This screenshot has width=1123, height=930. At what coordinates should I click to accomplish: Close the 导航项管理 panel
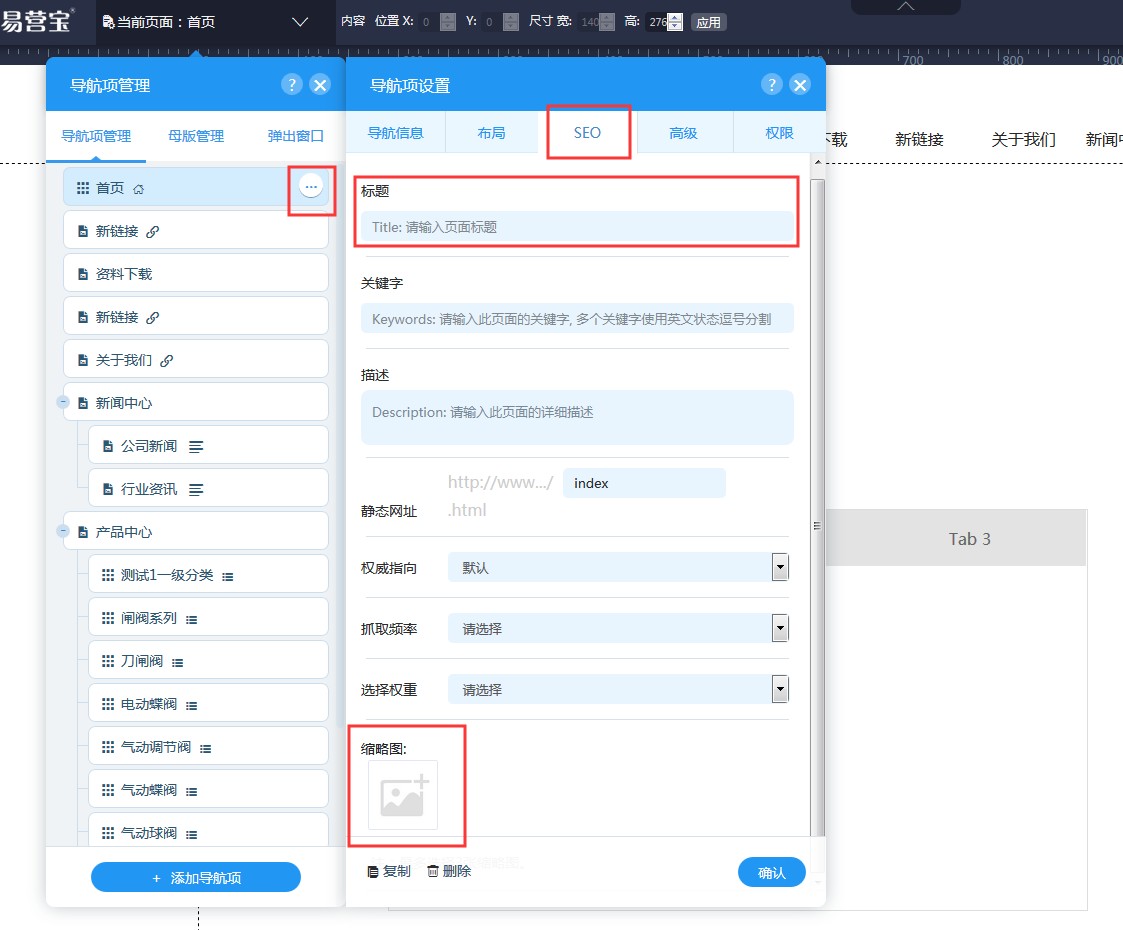point(320,84)
